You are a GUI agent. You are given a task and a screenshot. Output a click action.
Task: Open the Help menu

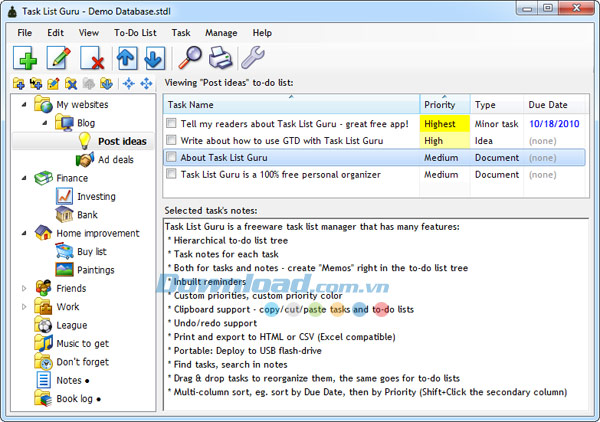pos(262,33)
